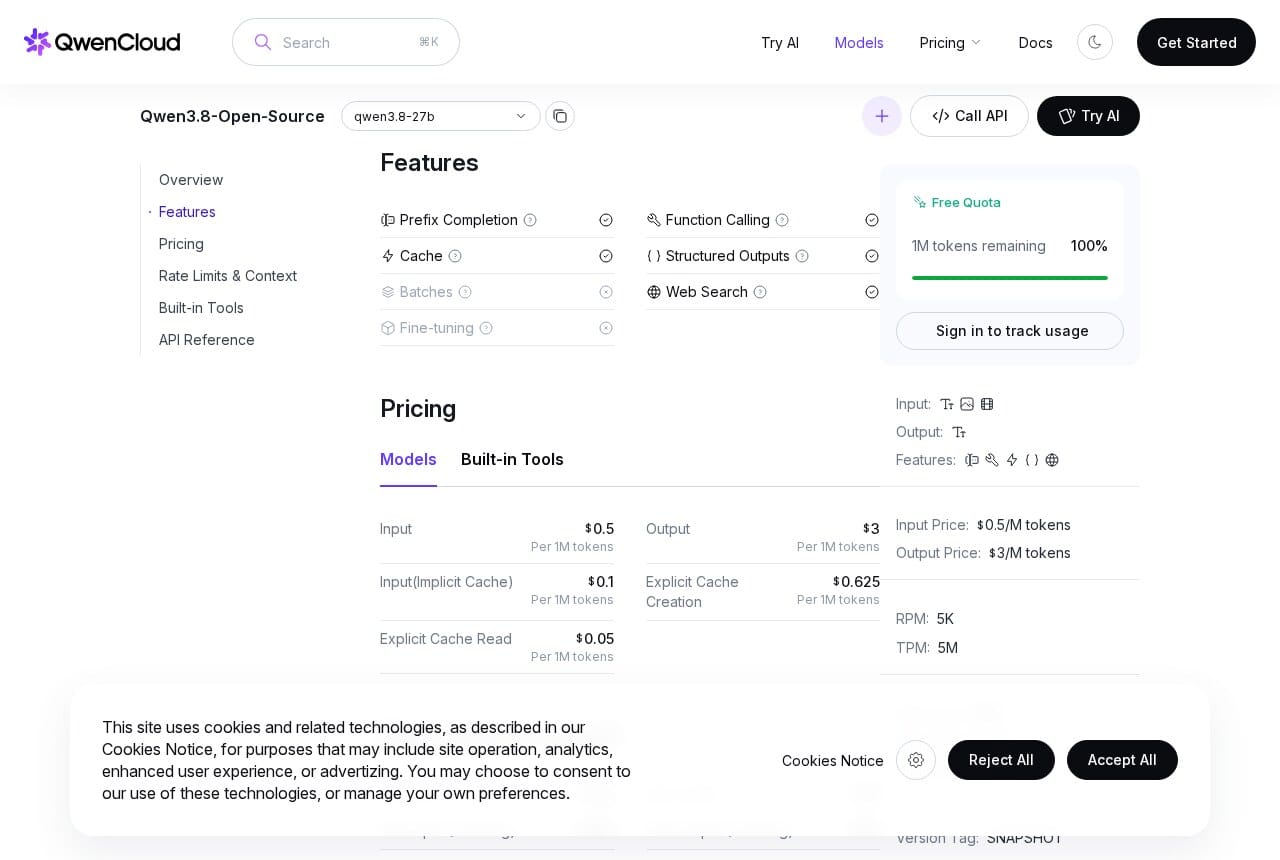This screenshot has width=1280, height=860.
Task: Click globe icon in sidebar Features row
Action: [1052, 460]
